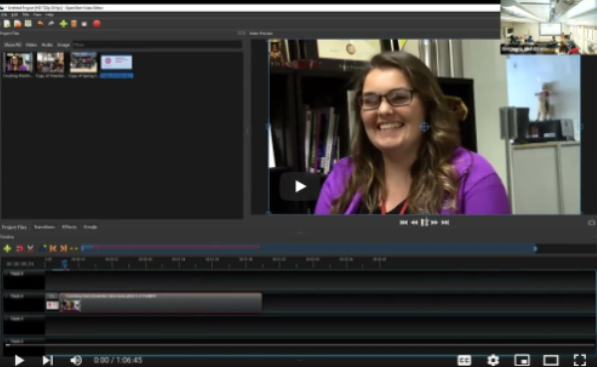
Task: Open YouTube settings gear menu
Action: point(493,360)
